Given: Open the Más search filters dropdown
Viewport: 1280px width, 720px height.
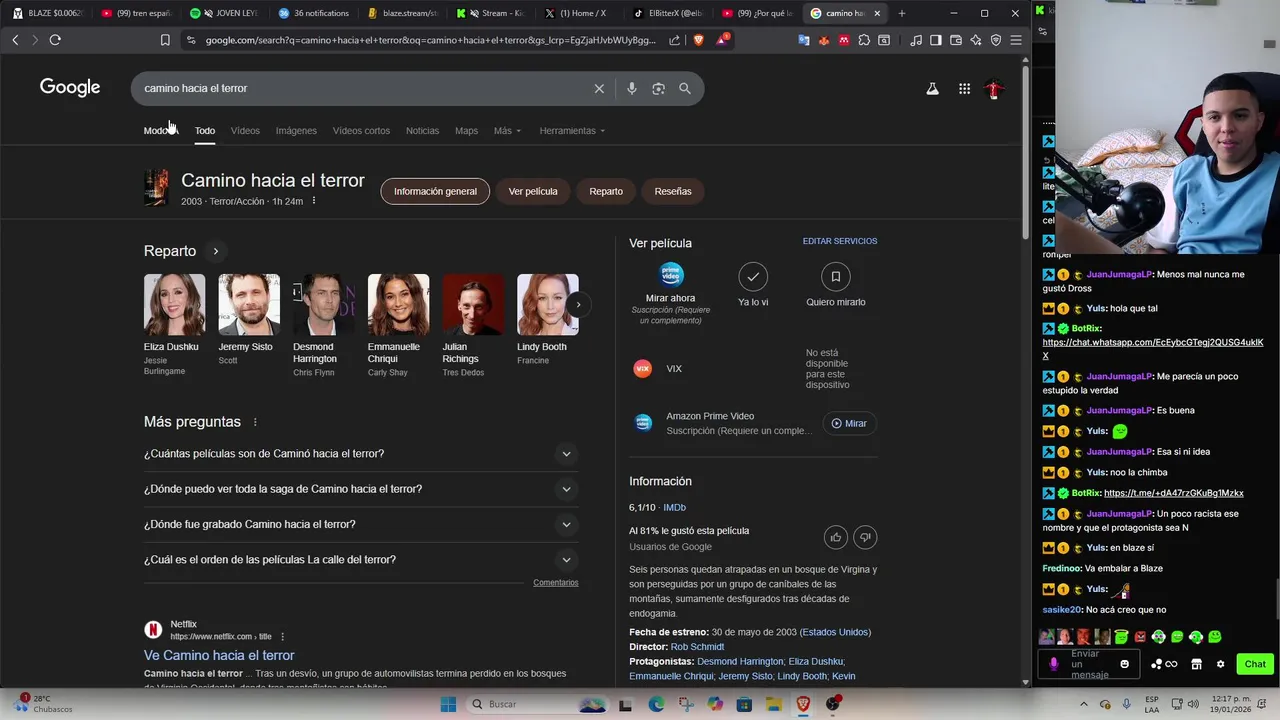Looking at the screenshot, I should coord(507,131).
